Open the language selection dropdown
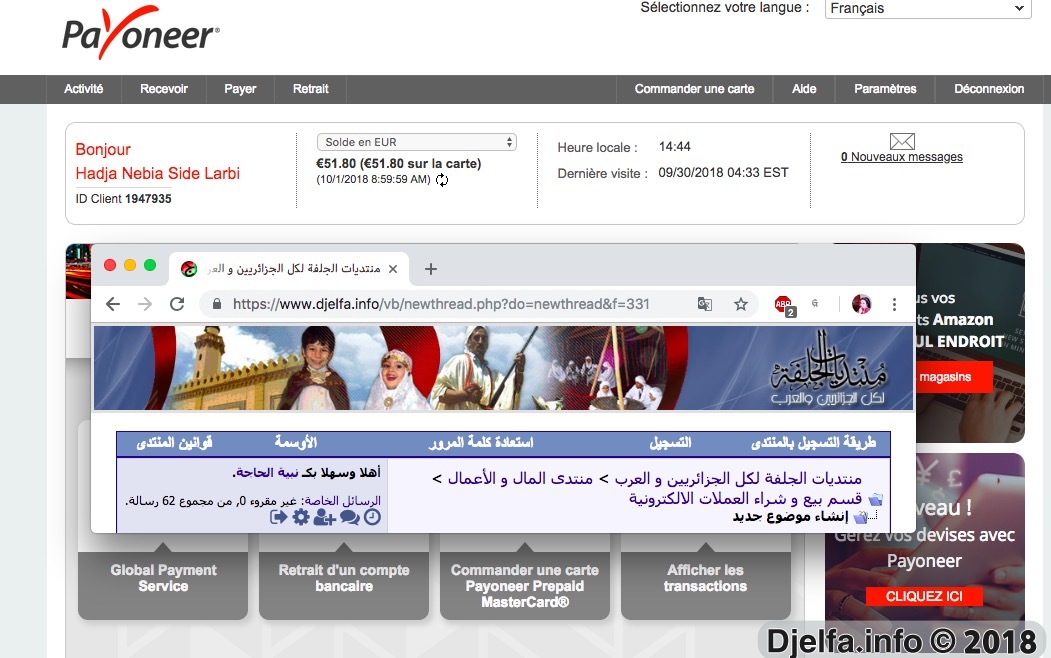 click(928, 9)
